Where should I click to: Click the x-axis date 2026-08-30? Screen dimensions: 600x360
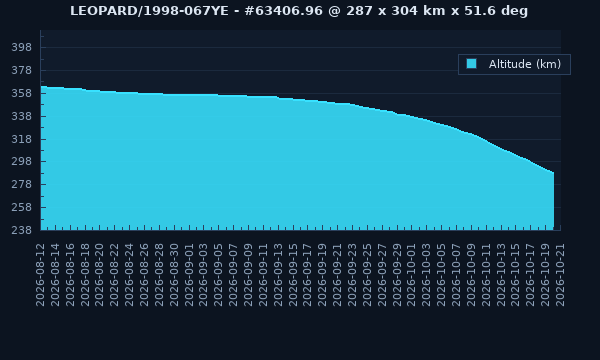pos(174,275)
